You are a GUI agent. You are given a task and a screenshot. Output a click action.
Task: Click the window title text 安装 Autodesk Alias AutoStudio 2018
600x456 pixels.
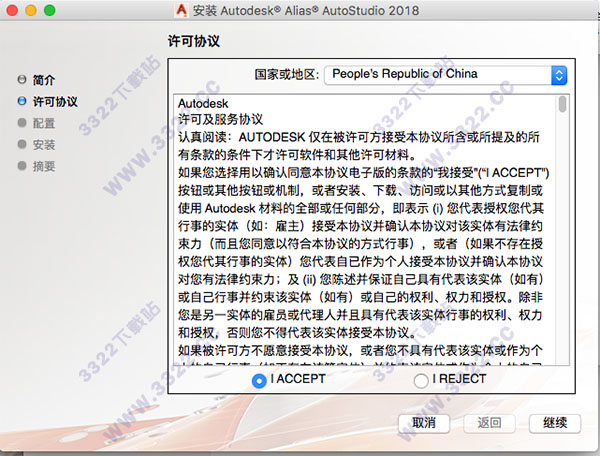[306, 10]
